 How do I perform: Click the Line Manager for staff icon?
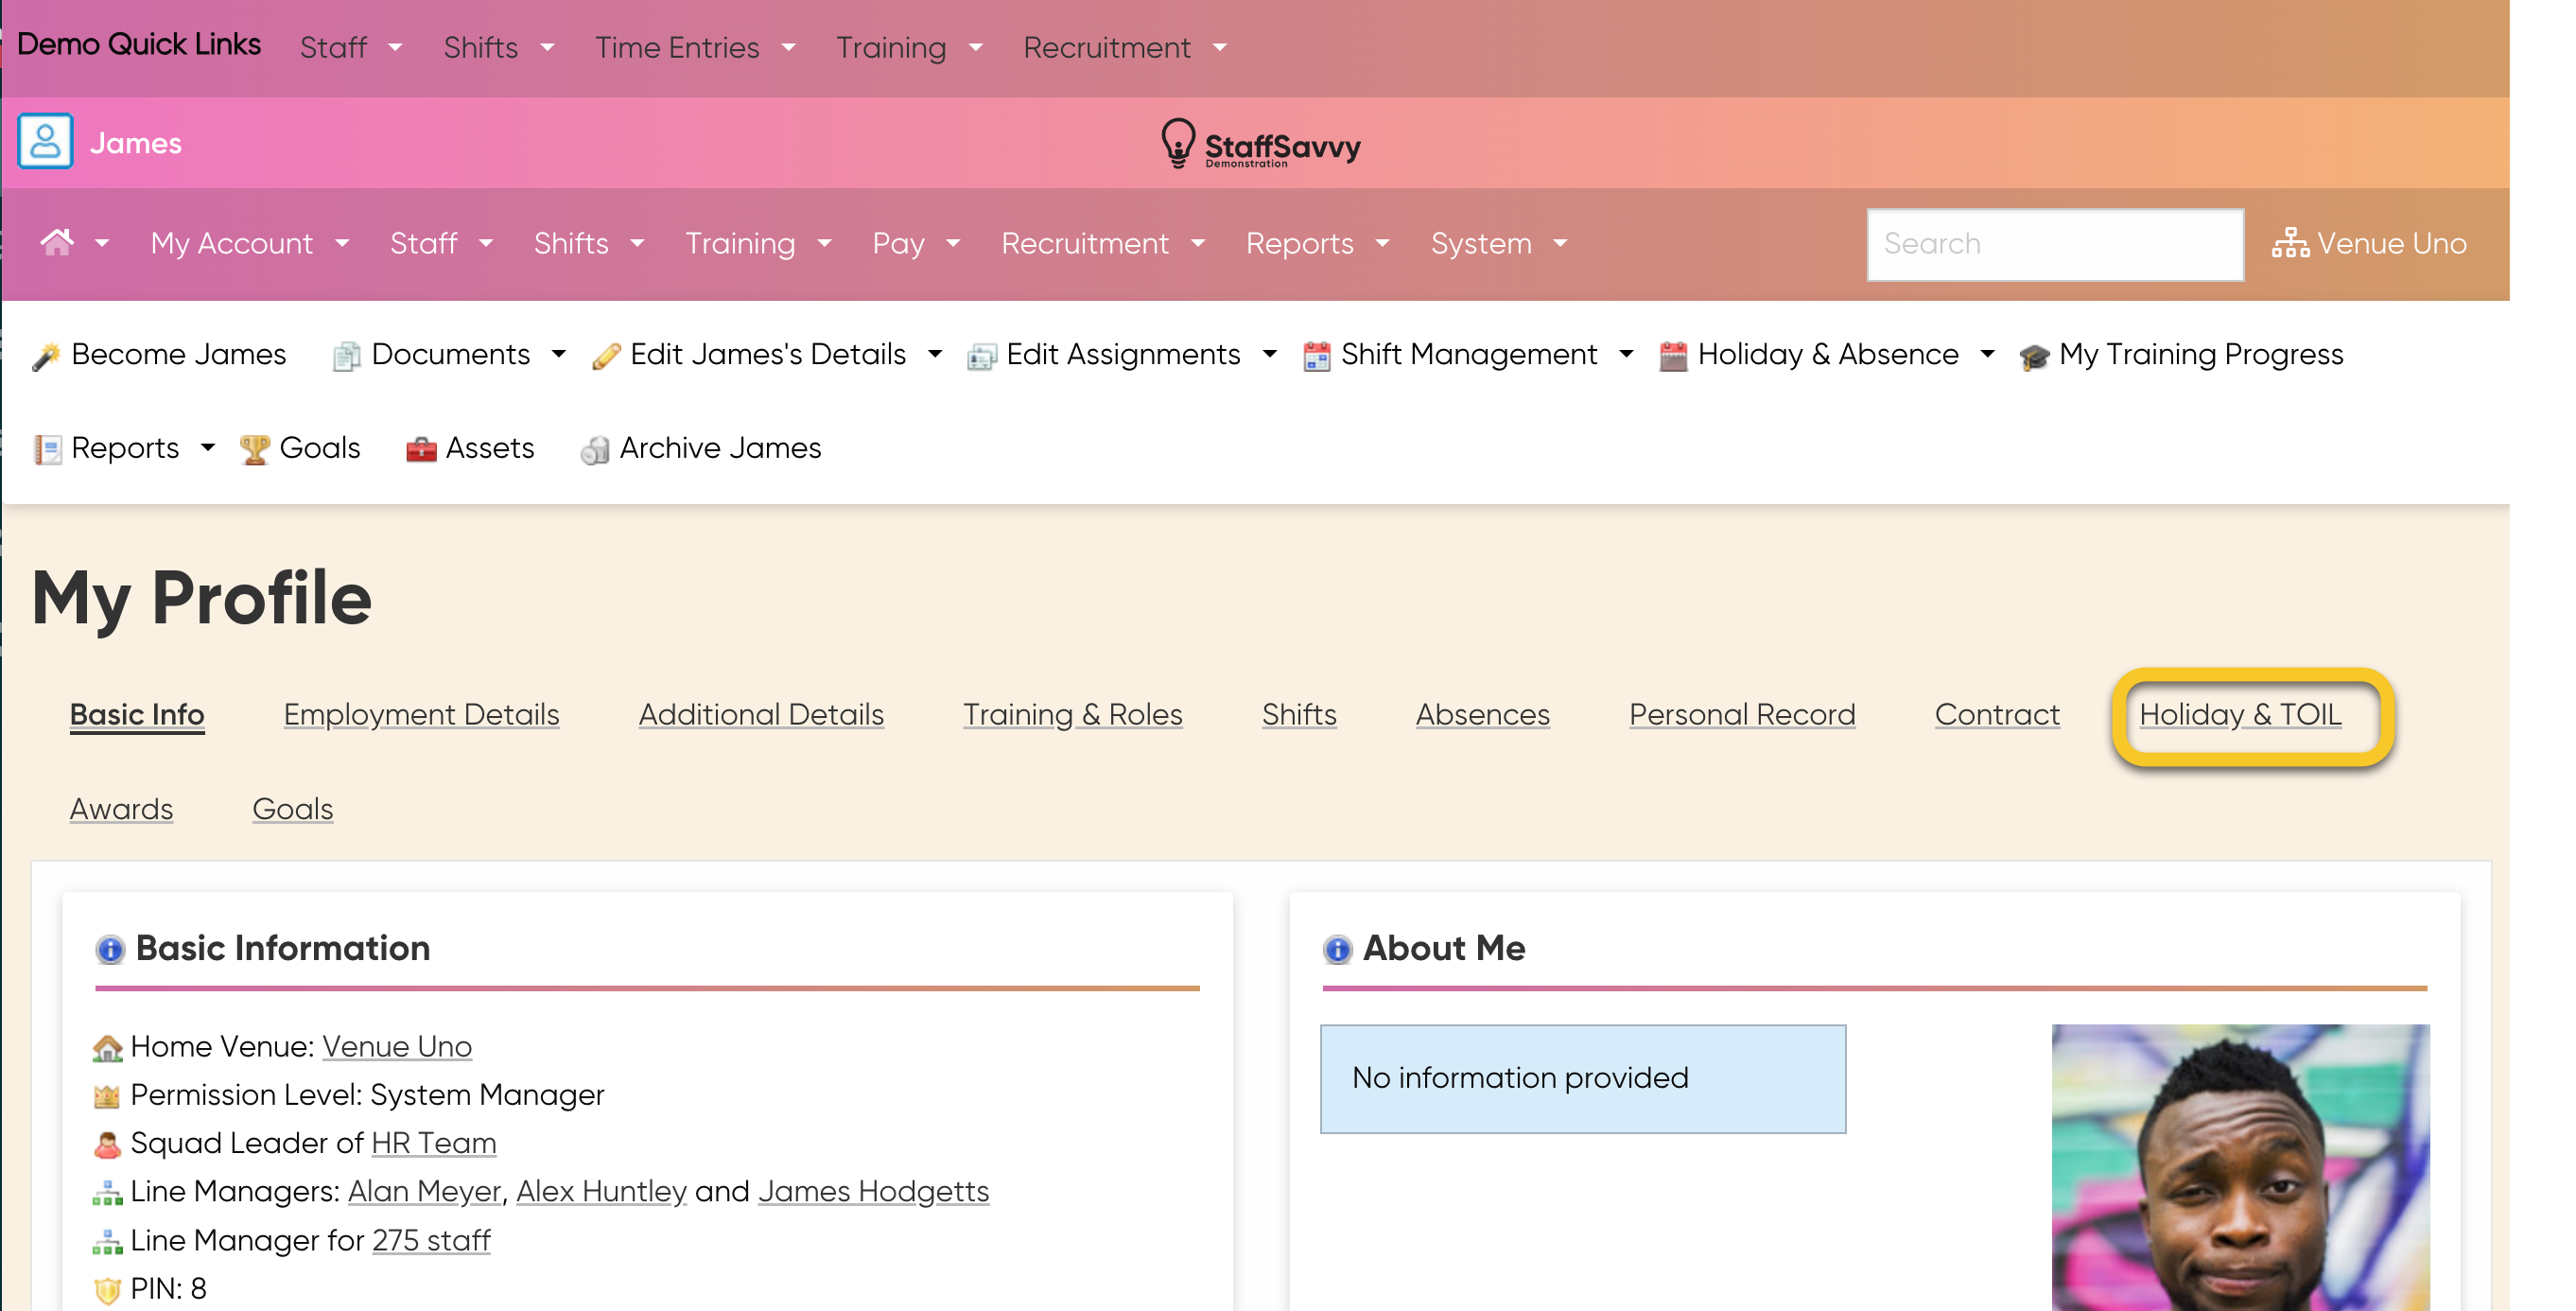tap(107, 1242)
